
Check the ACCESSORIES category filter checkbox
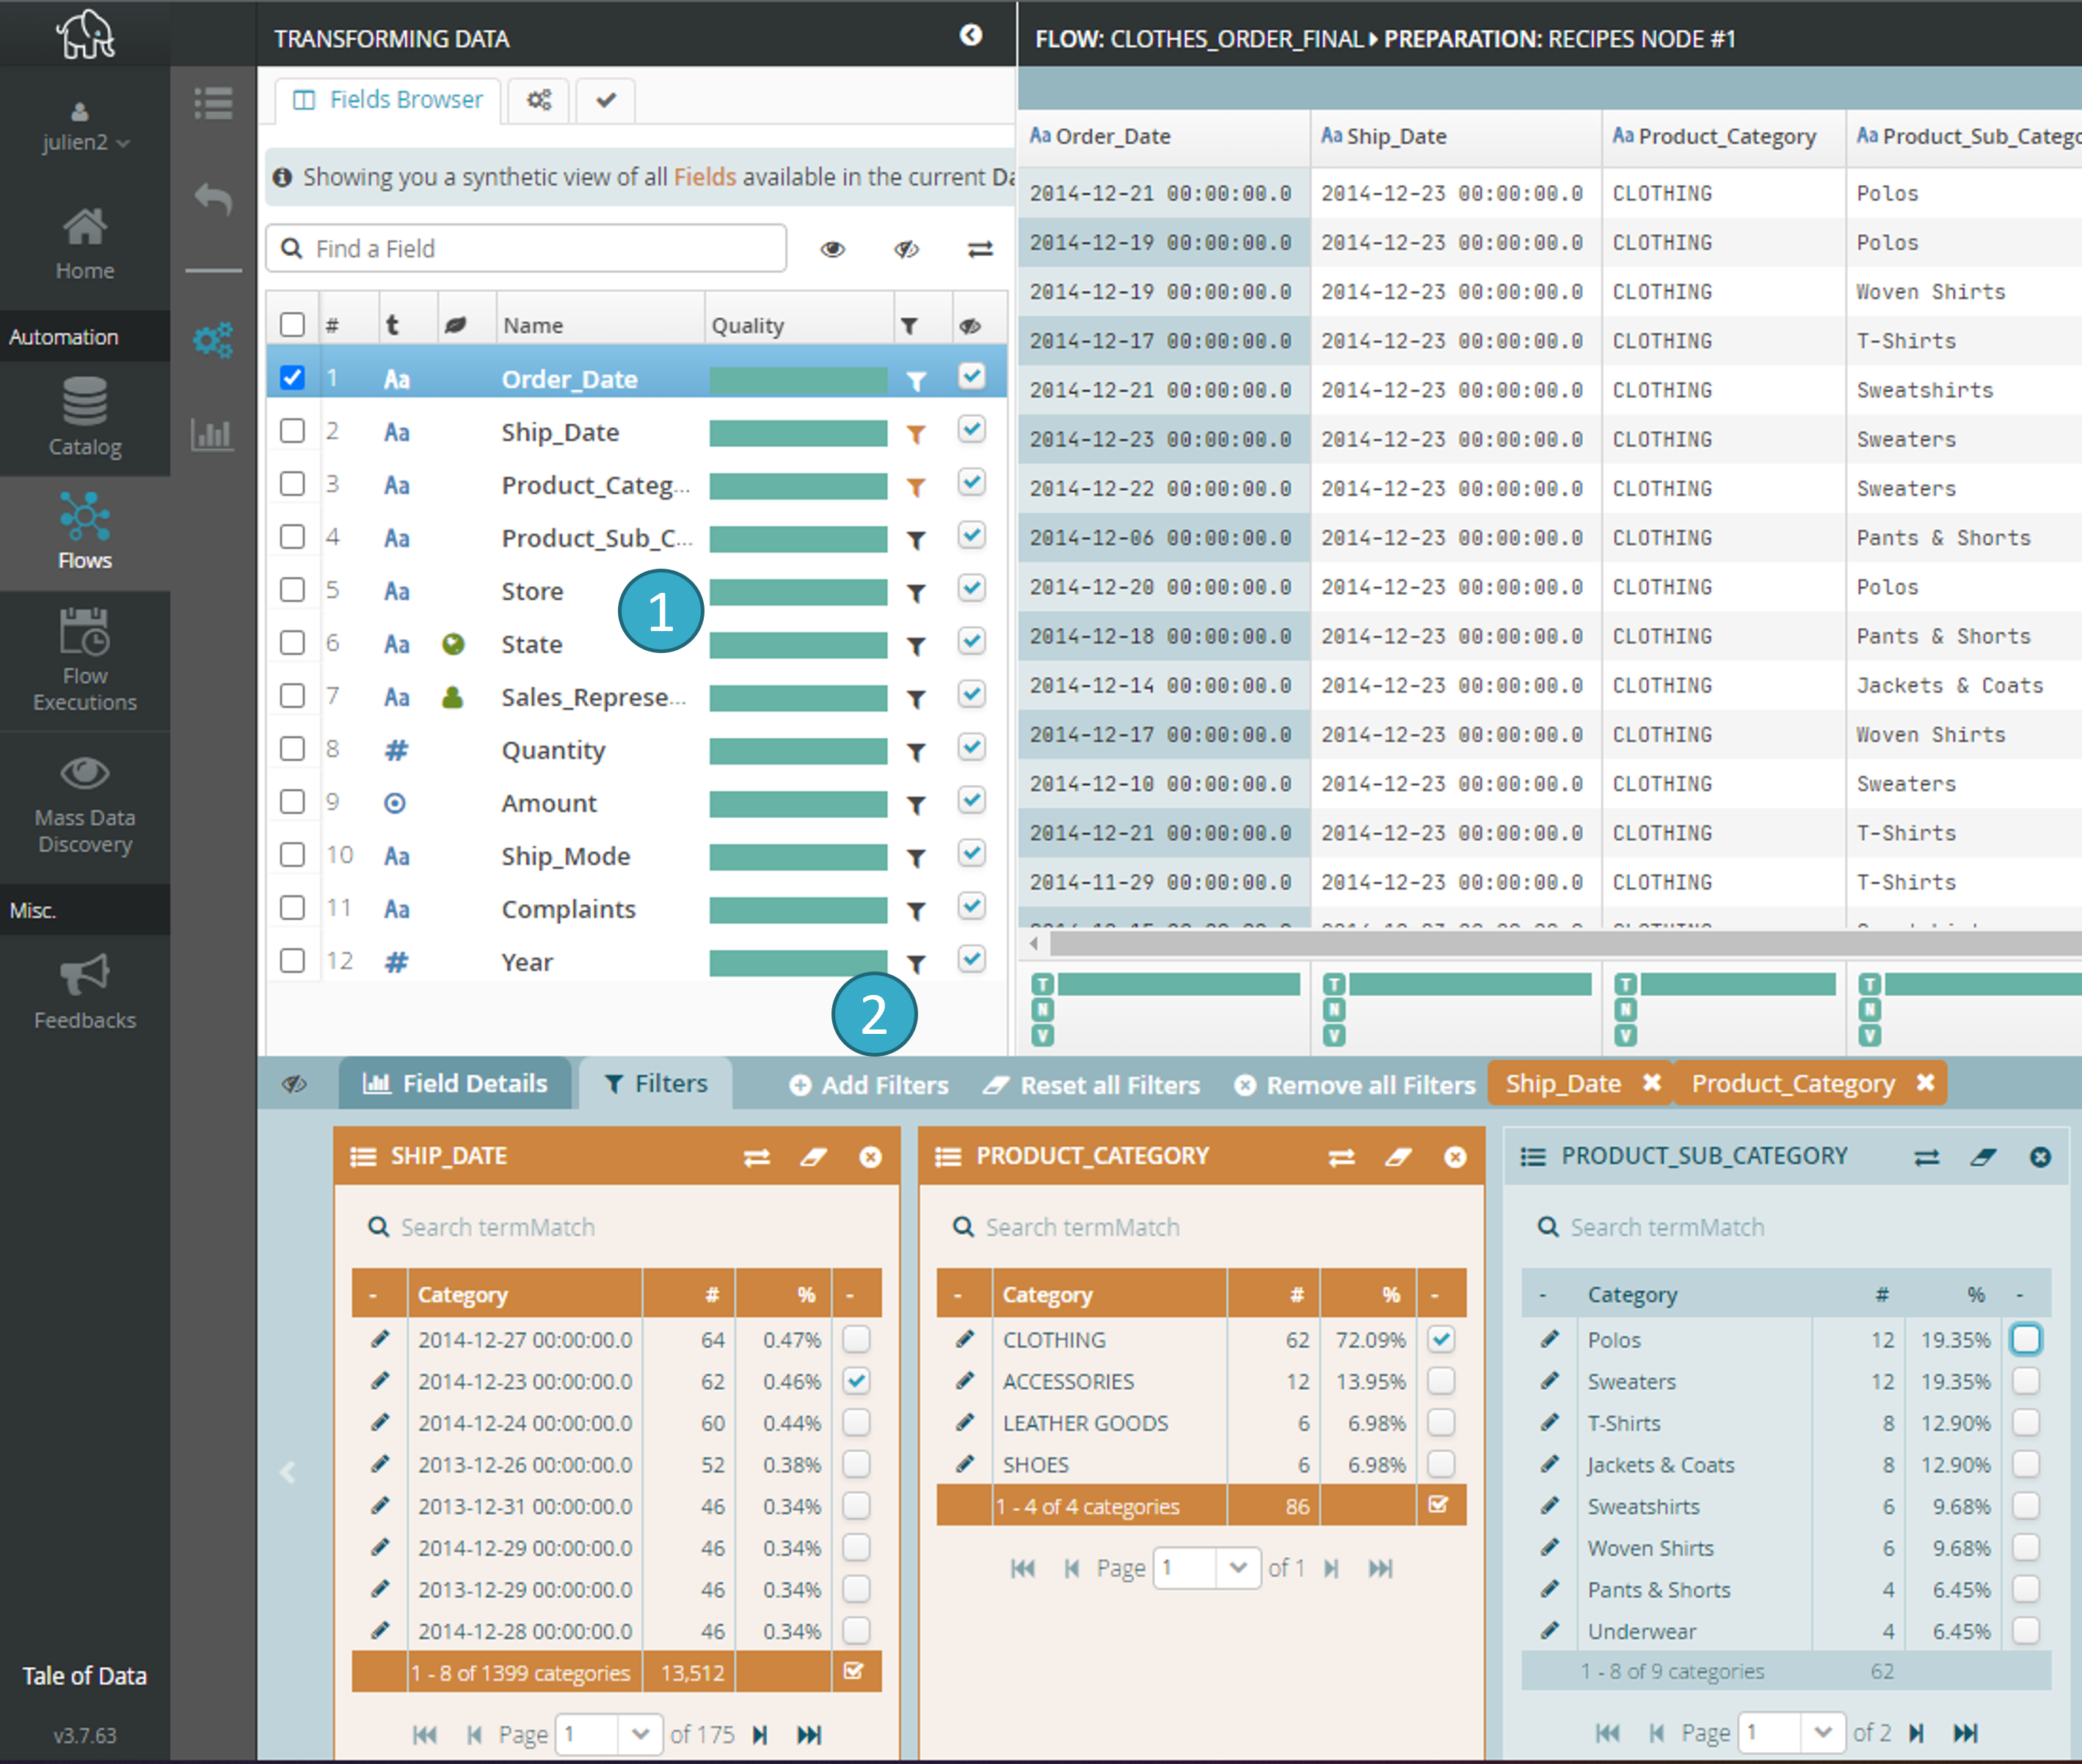click(1441, 1381)
